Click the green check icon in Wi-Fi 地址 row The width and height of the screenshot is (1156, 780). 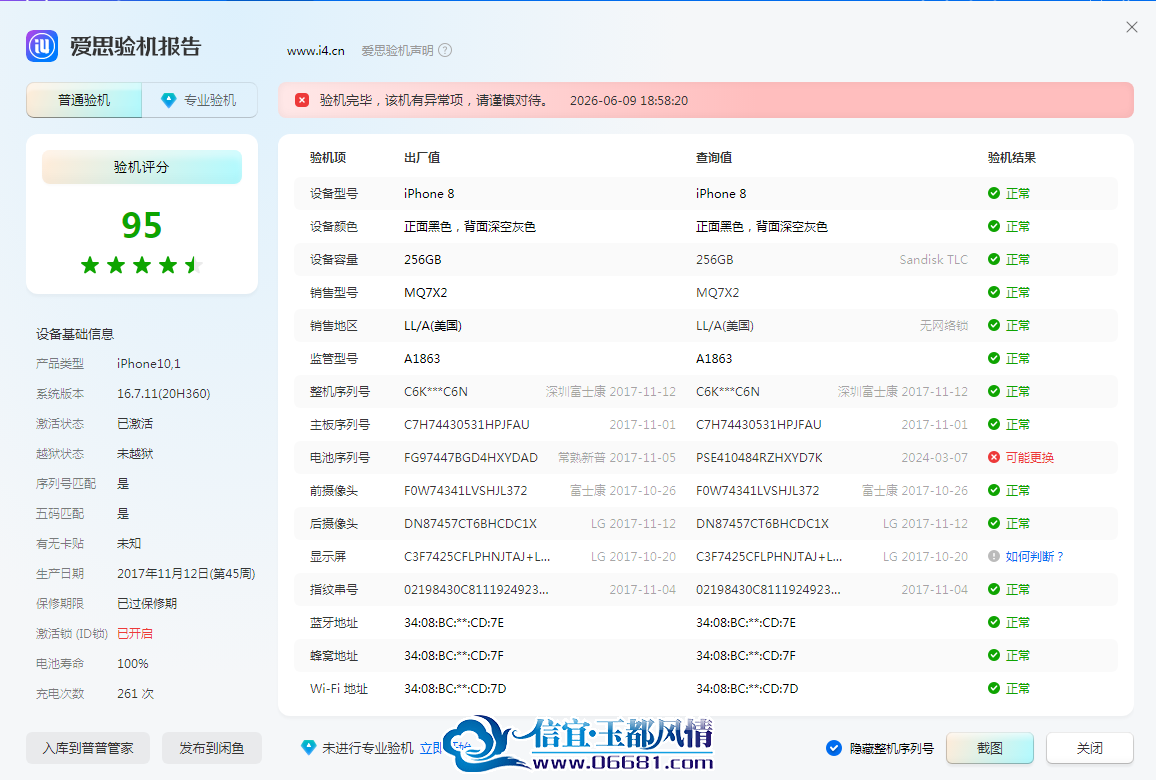click(x=994, y=689)
